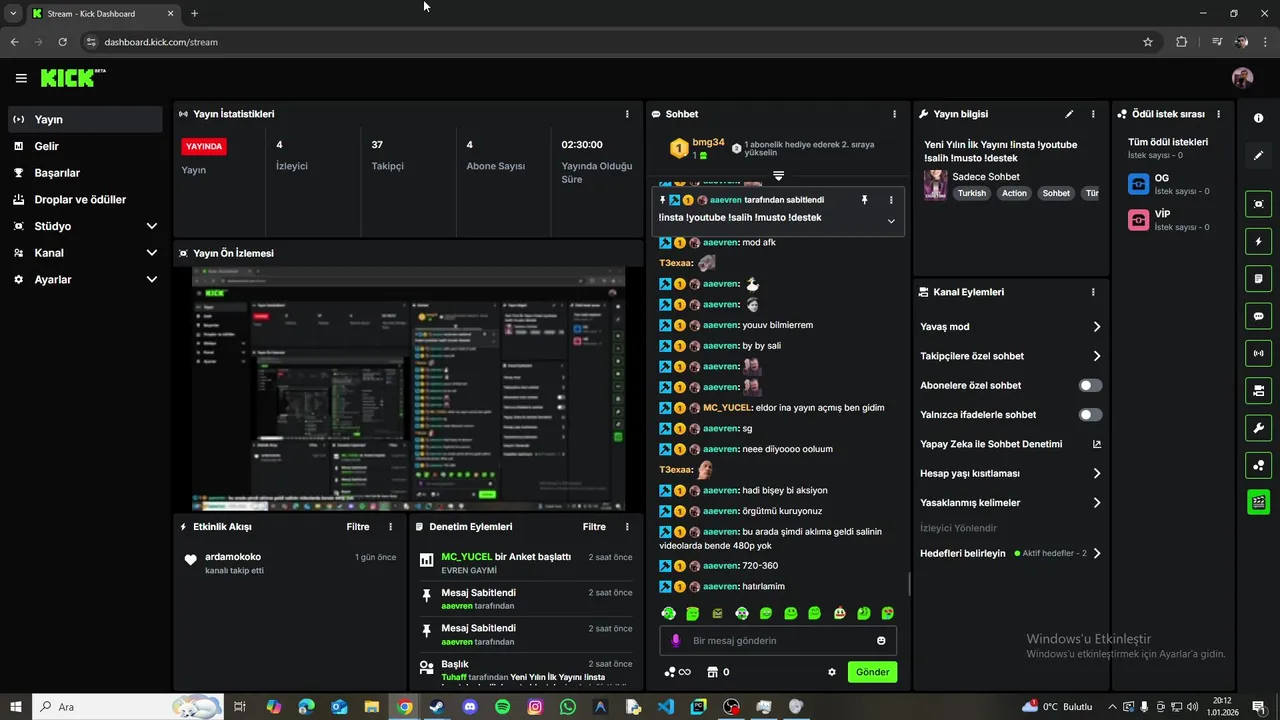Click Filtre in Denetim Eylemleri panel
The image size is (1280, 720).
tap(594, 527)
